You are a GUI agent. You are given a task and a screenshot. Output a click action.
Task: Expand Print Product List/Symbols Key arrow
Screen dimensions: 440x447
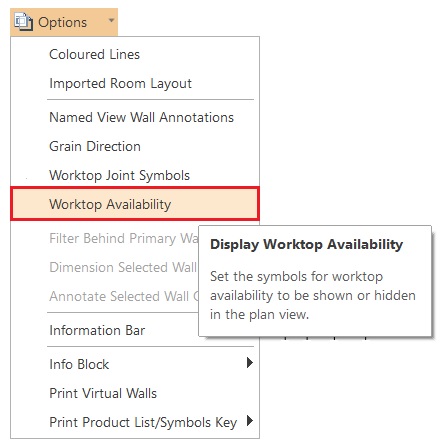point(250,421)
